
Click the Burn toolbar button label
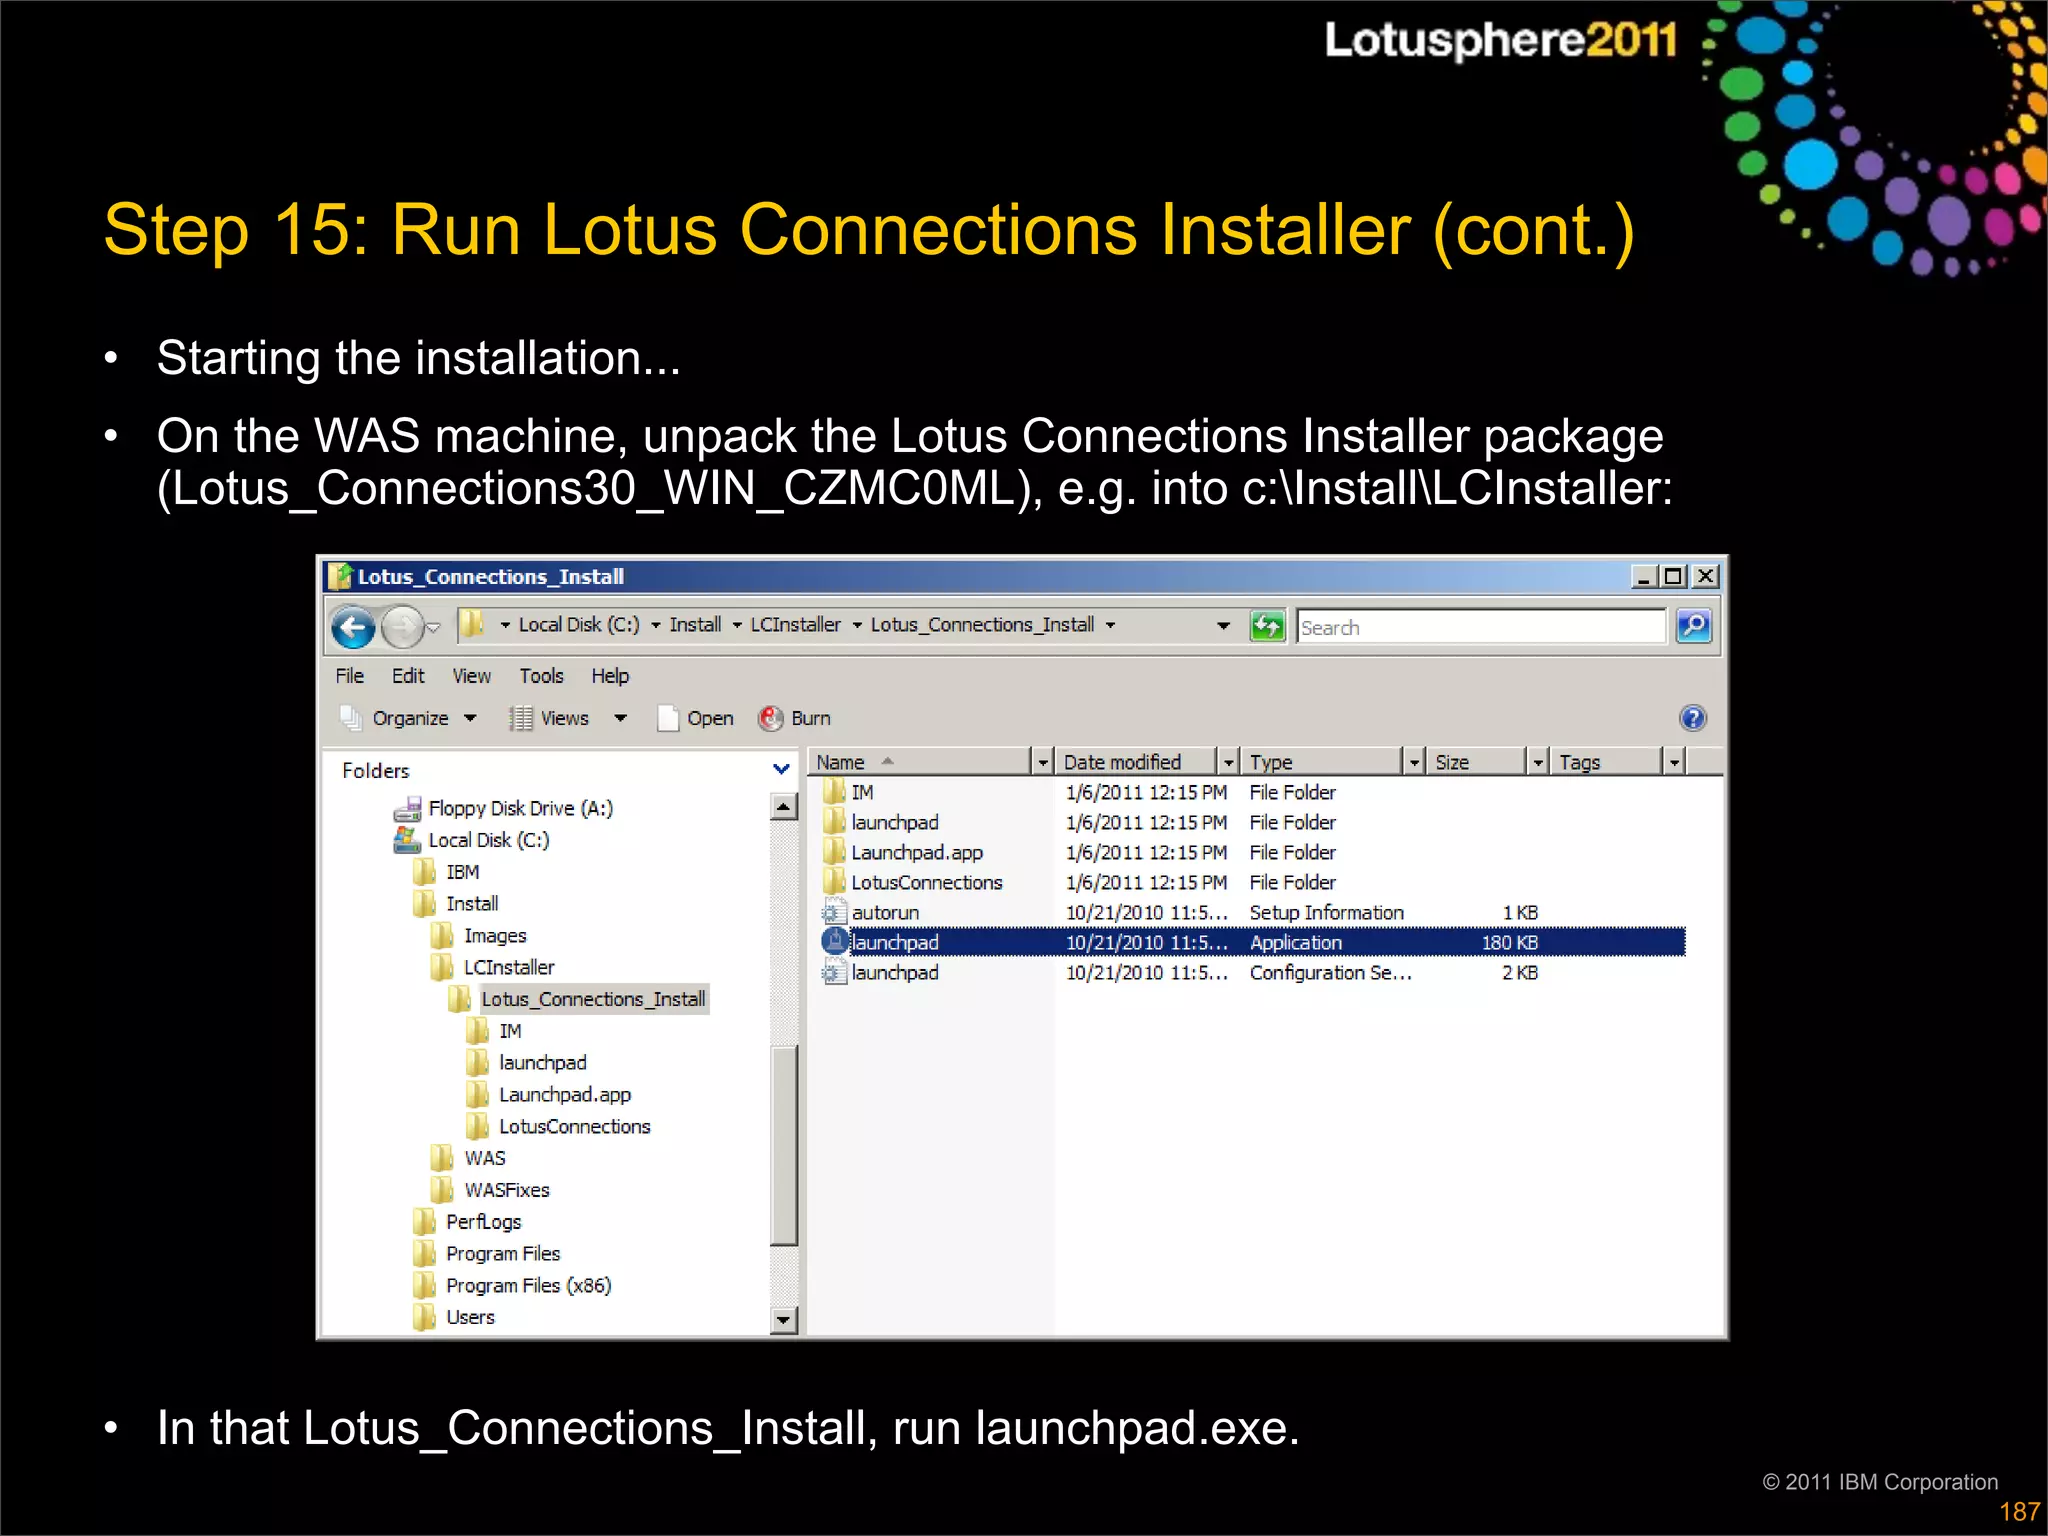811,718
